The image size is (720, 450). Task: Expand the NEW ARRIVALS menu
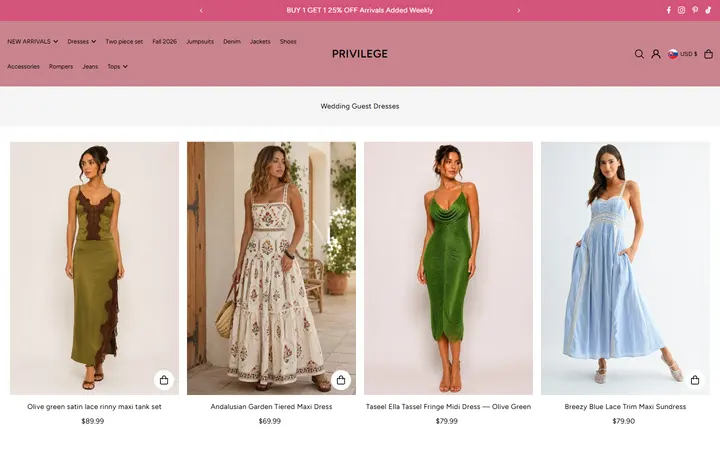click(33, 41)
